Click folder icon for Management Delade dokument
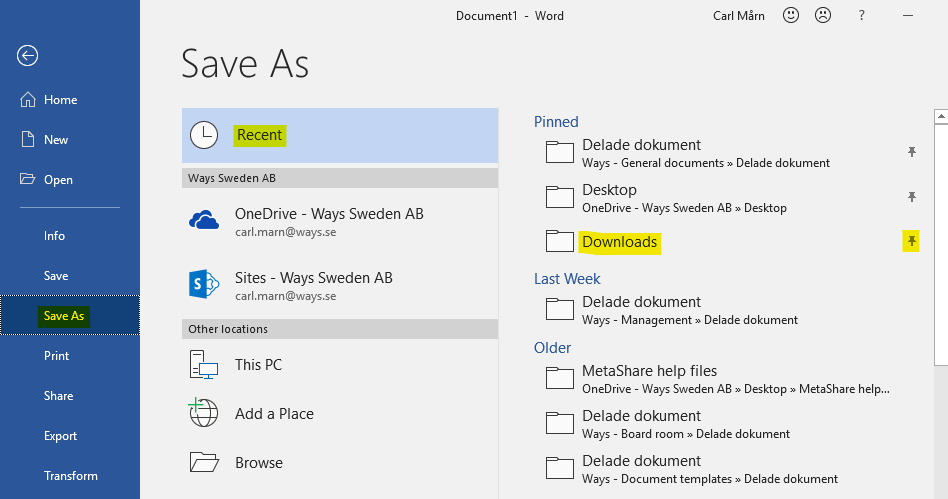The image size is (948, 499). tap(560, 309)
